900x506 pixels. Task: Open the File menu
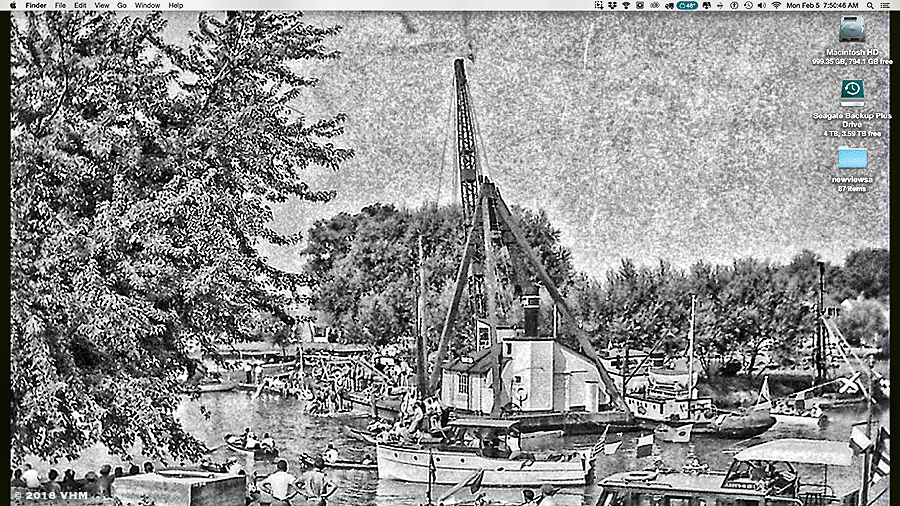click(x=60, y=5)
